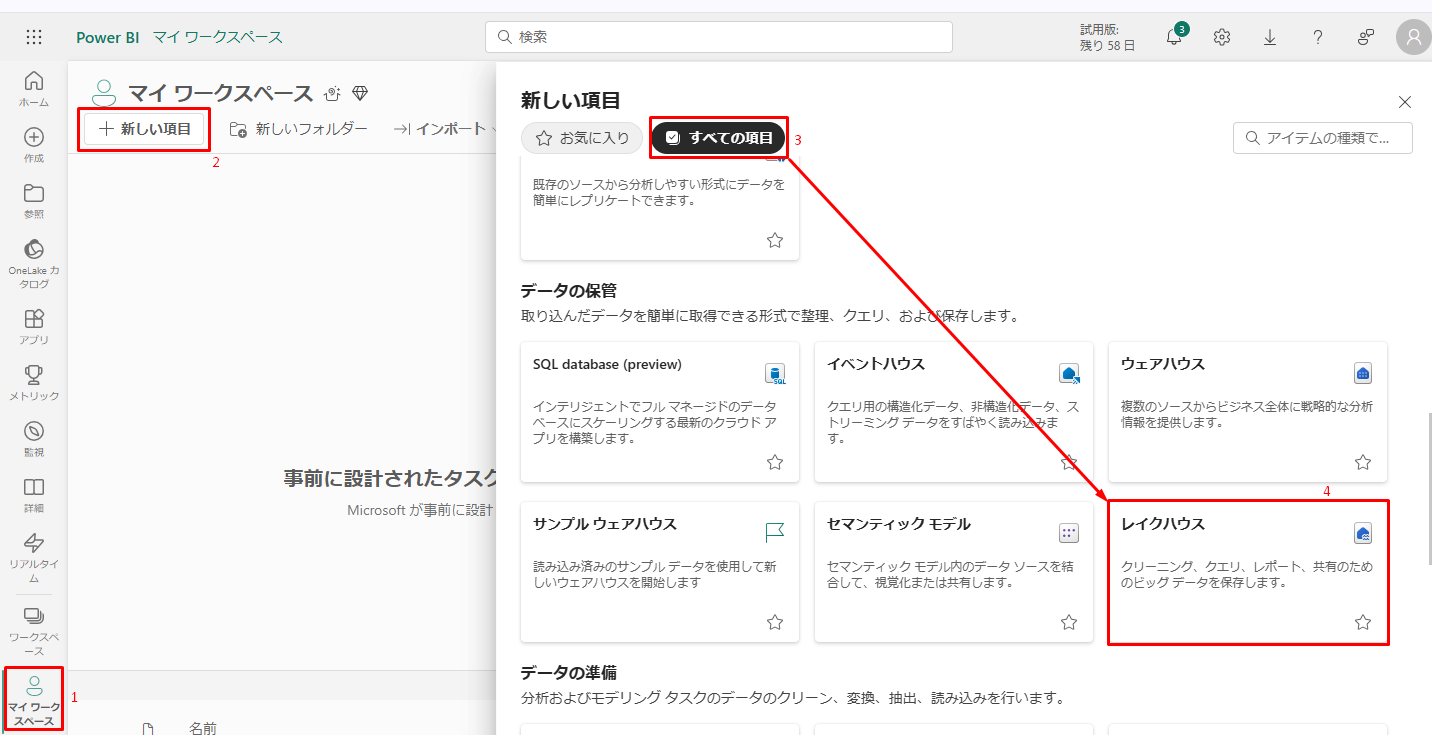Click the download arrow icon in header

coord(1270,37)
